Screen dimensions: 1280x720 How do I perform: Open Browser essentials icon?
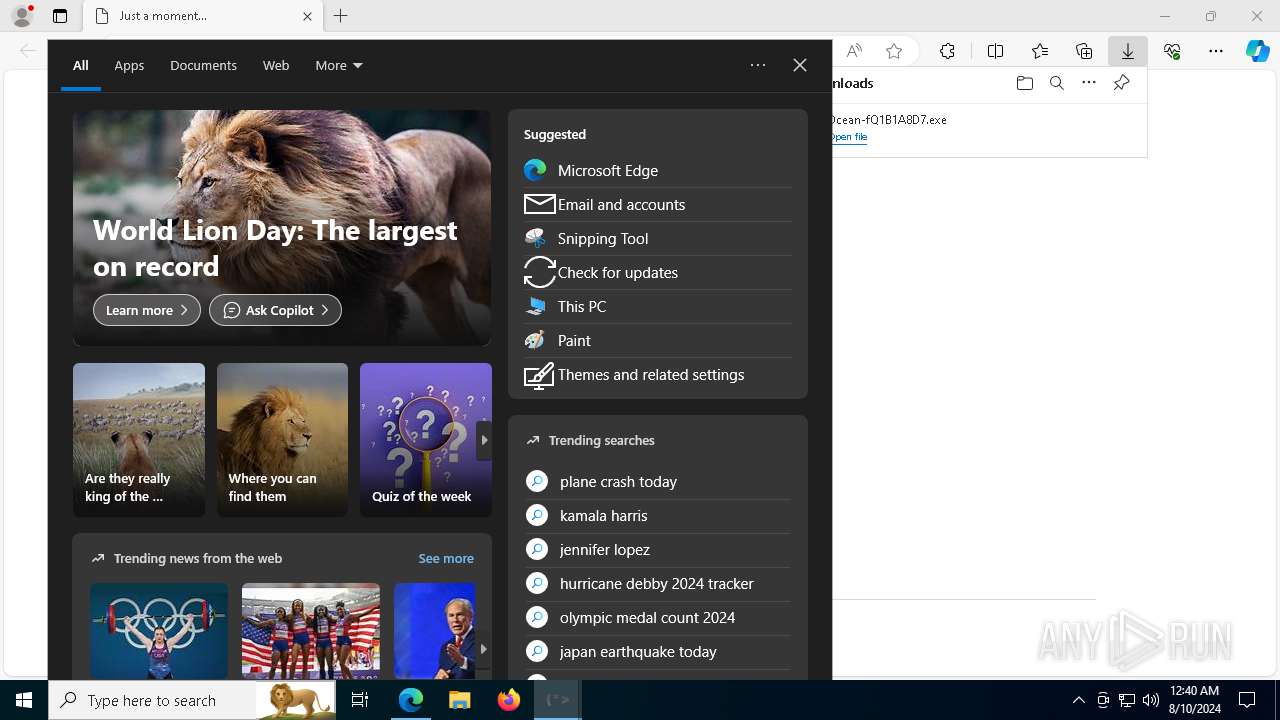tap(1172, 51)
